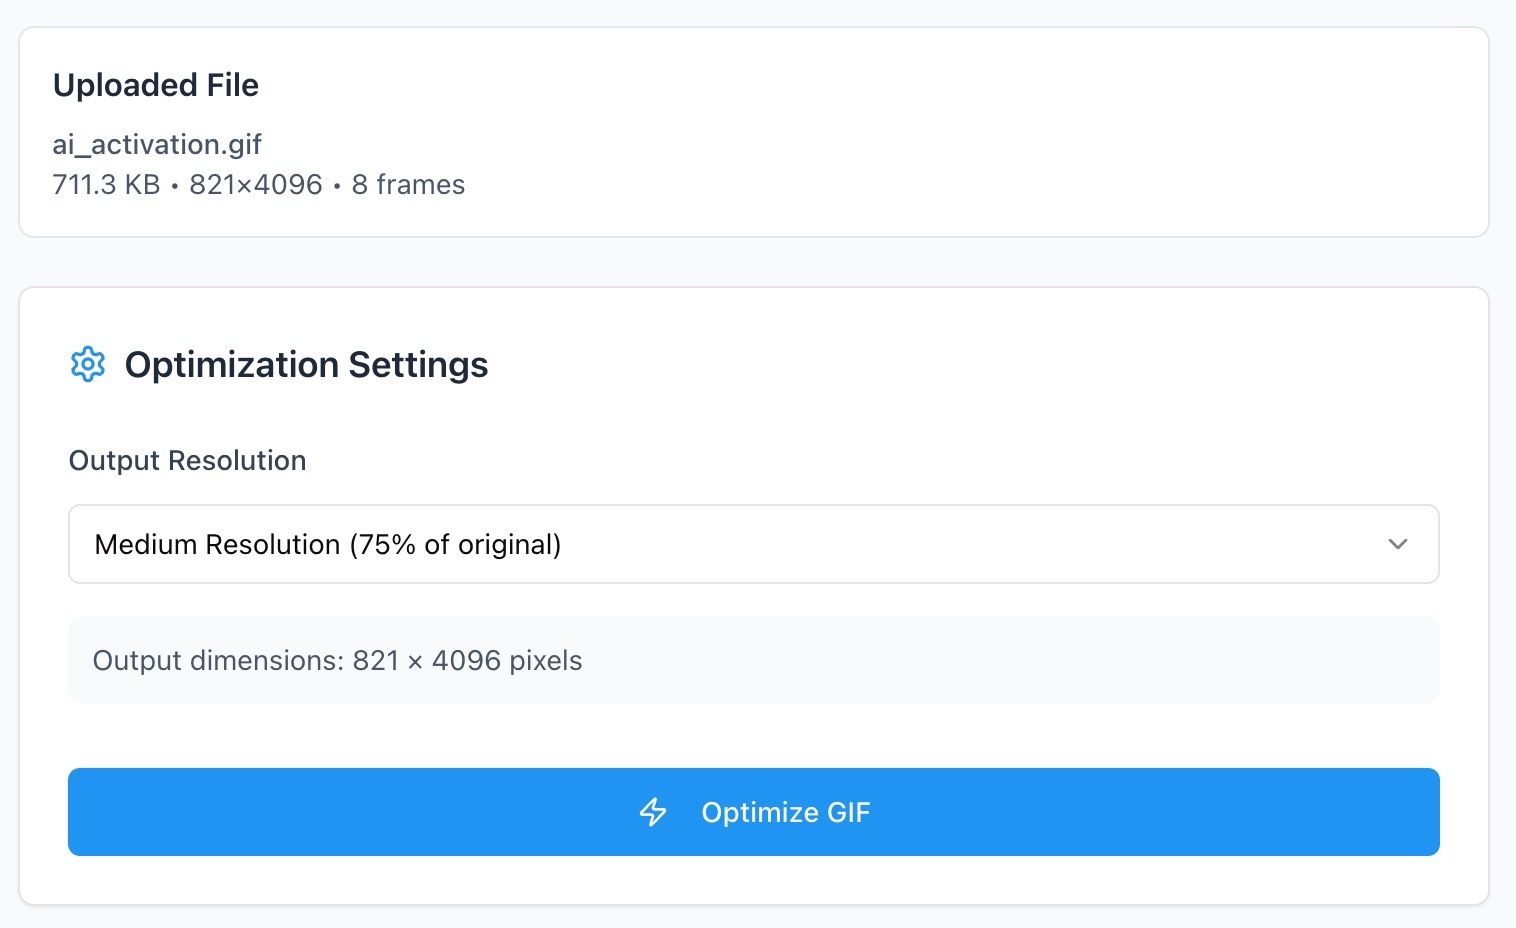Click the Uploaded File heading
The width and height of the screenshot is (1516, 928).
click(x=156, y=85)
